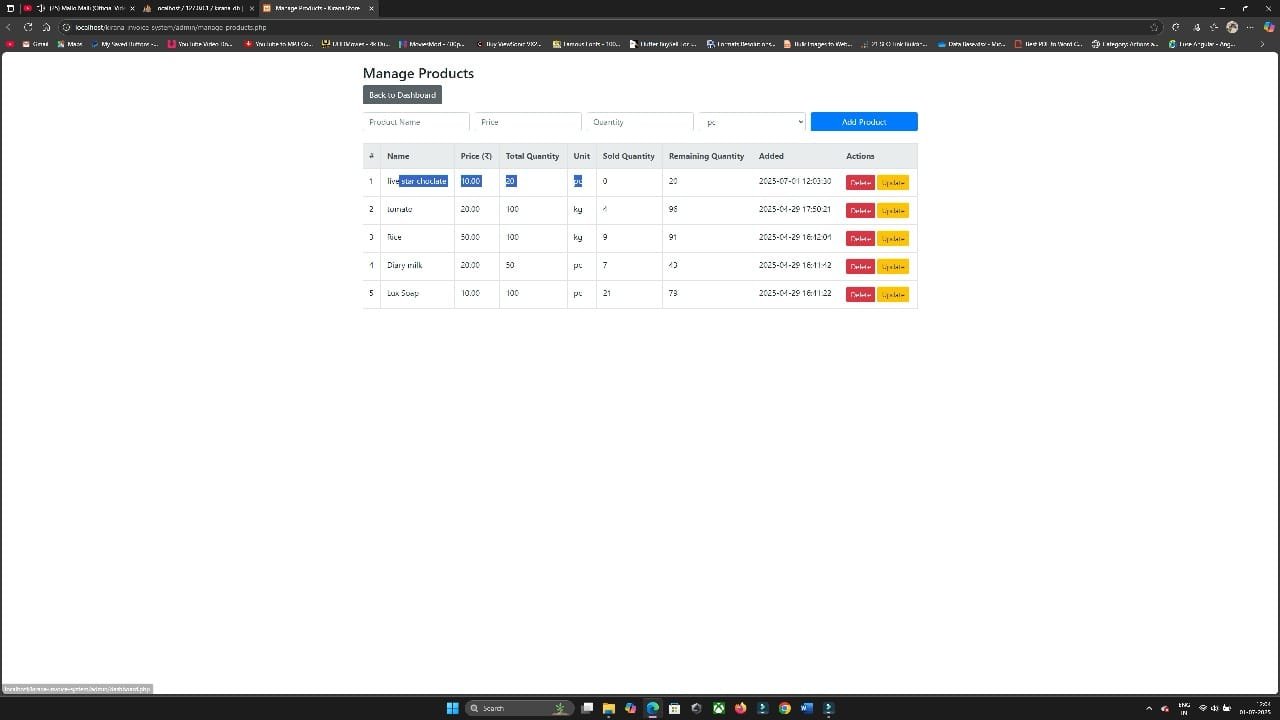The image size is (1280, 720).
Task: Open the Copilot sidebar icon
Action: pos(1268,27)
